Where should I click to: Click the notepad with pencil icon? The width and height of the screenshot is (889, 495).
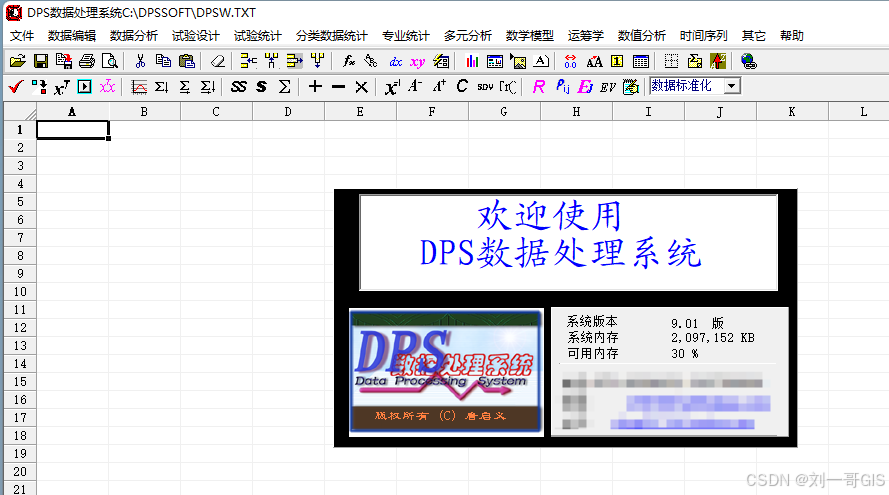(x=630, y=87)
